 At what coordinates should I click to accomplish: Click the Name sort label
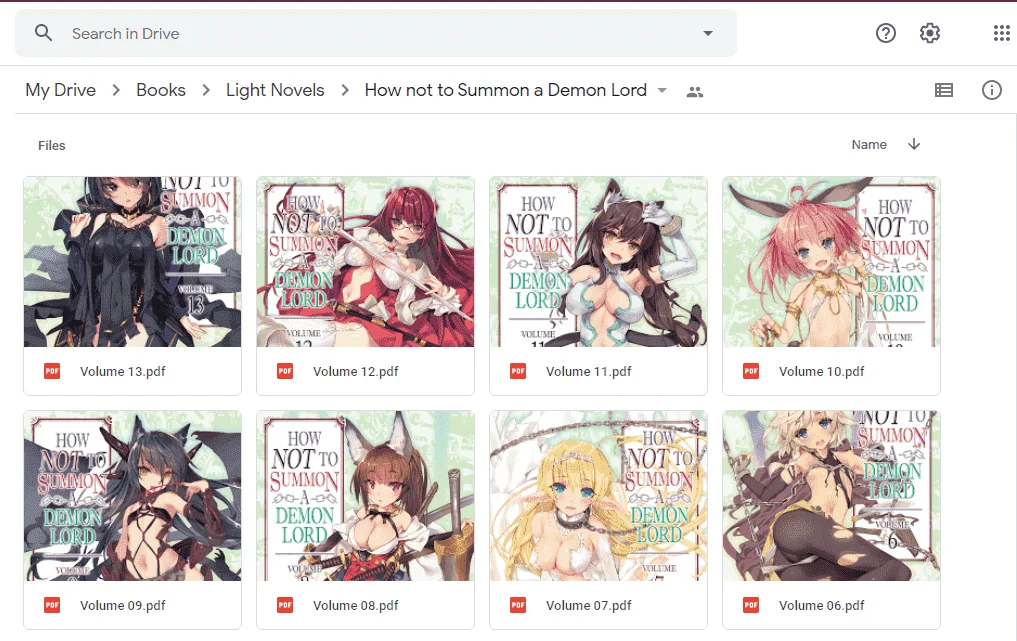(868, 145)
